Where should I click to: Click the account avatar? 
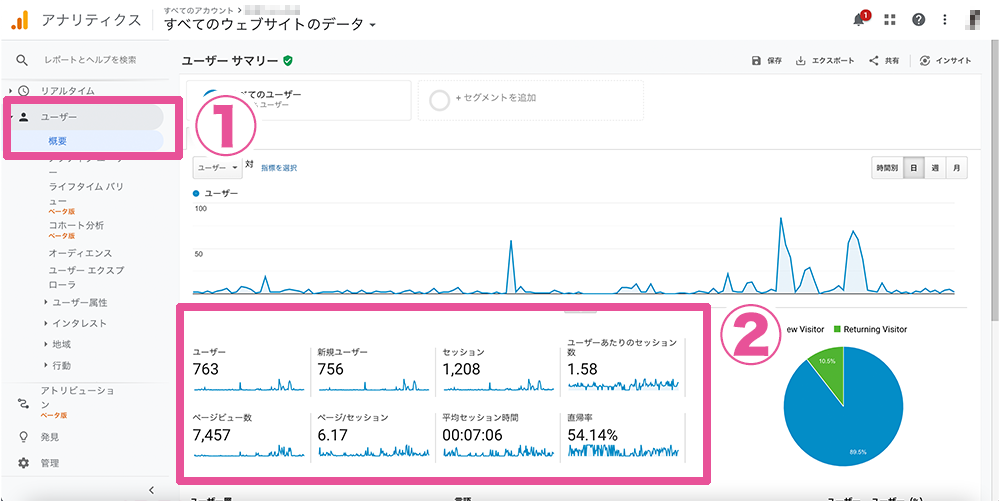pos(975,20)
